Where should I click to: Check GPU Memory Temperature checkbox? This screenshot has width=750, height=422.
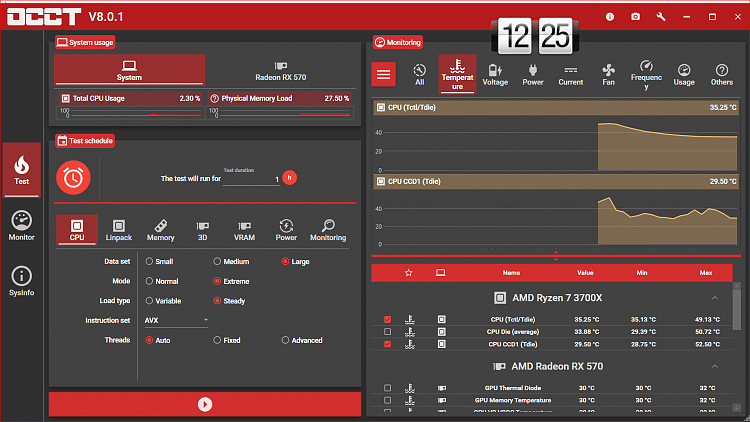pos(387,400)
